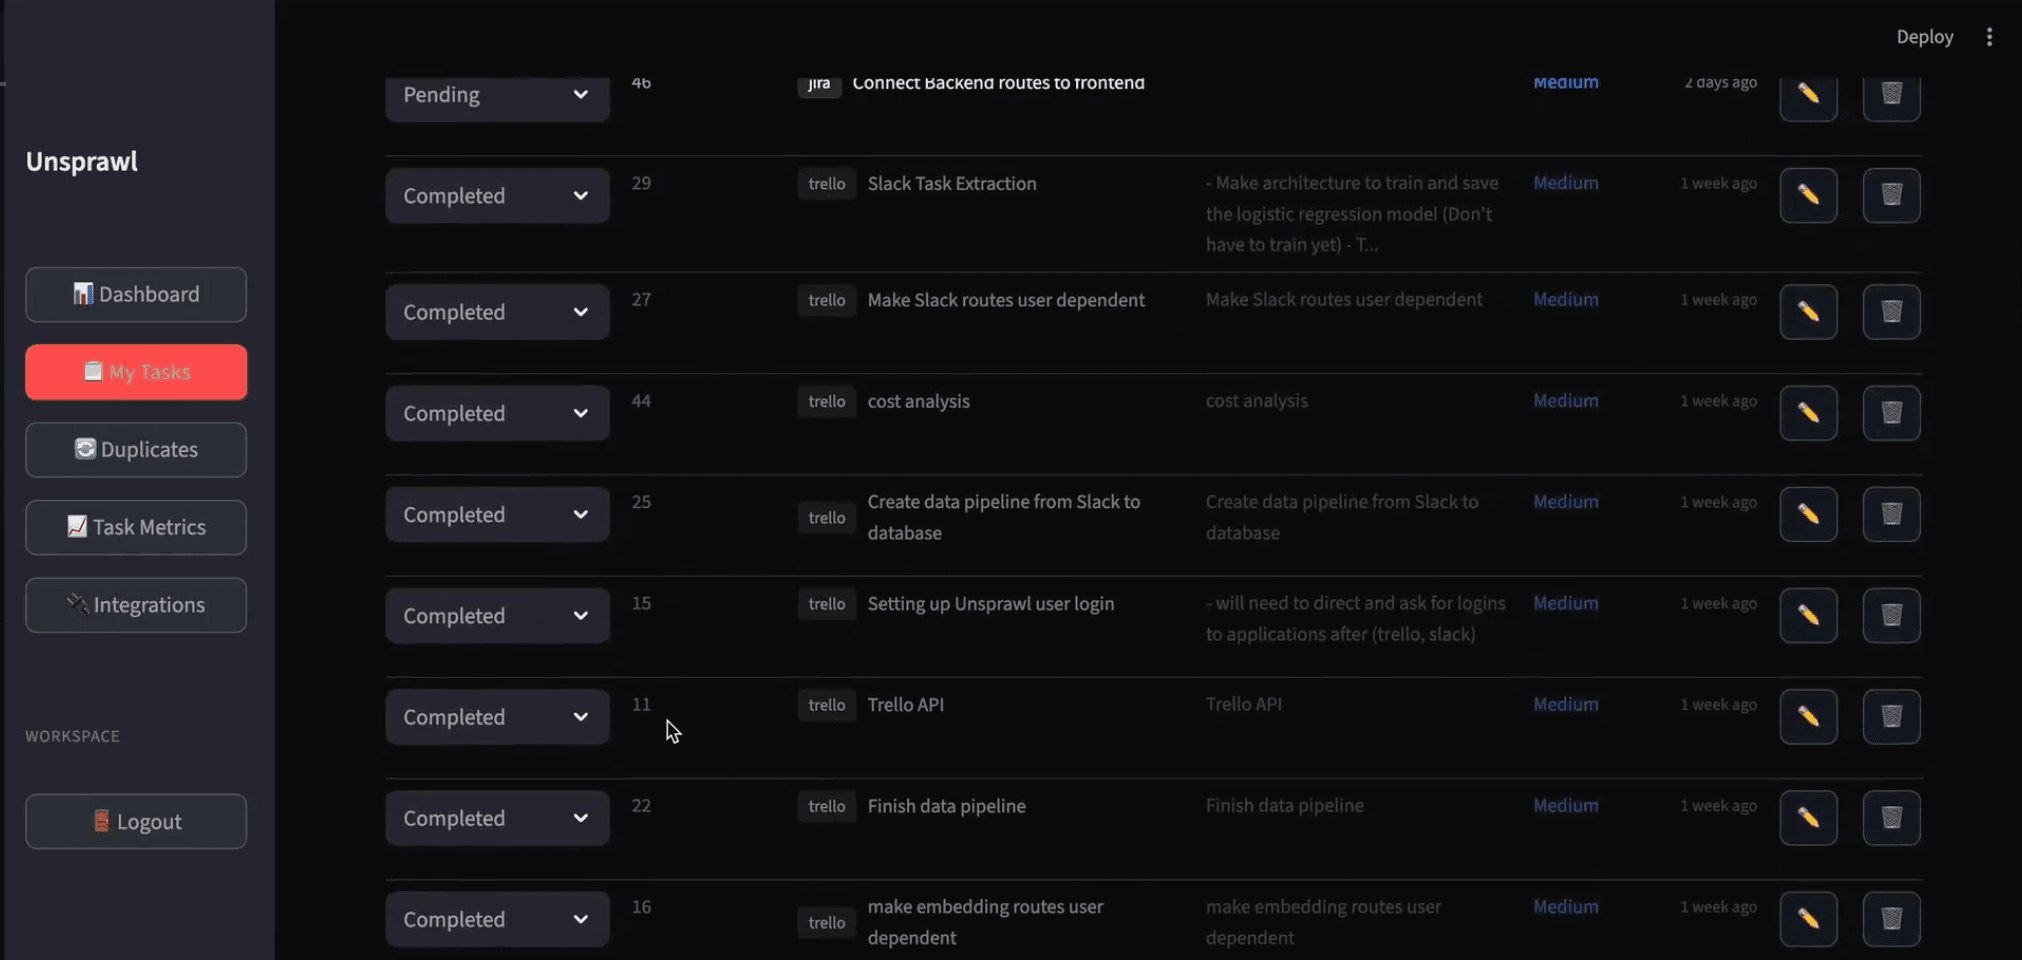
Task: Open the Pending status dropdown
Action: click(x=496, y=95)
